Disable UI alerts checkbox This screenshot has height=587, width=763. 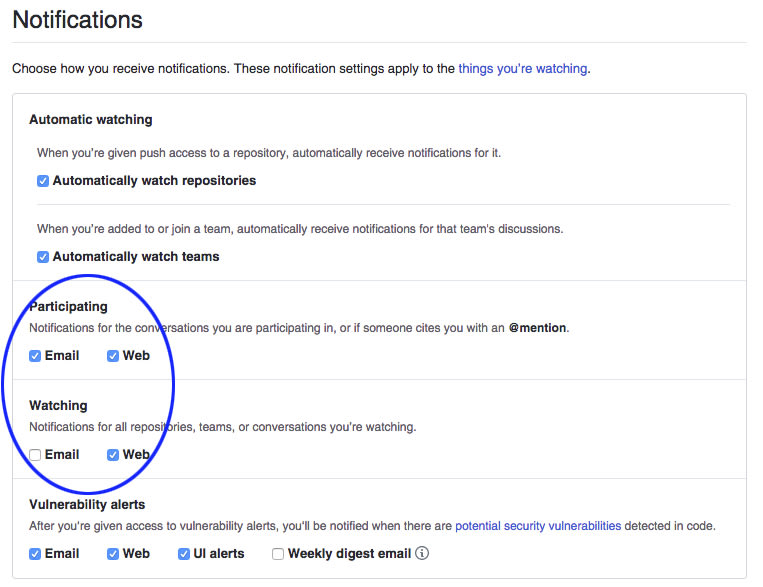pos(183,554)
